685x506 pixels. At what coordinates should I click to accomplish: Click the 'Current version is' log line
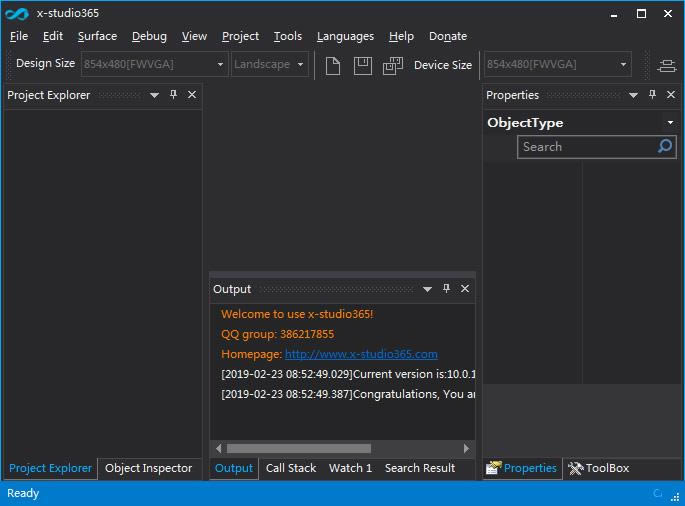(x=348, y=374)
